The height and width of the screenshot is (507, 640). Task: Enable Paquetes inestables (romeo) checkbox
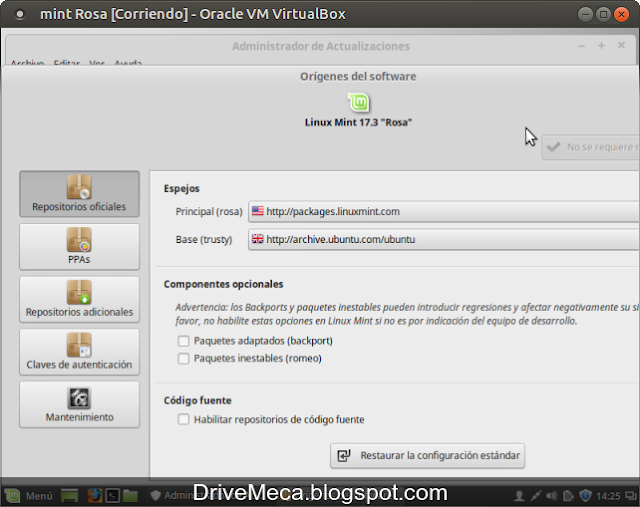tap(184, 358)
